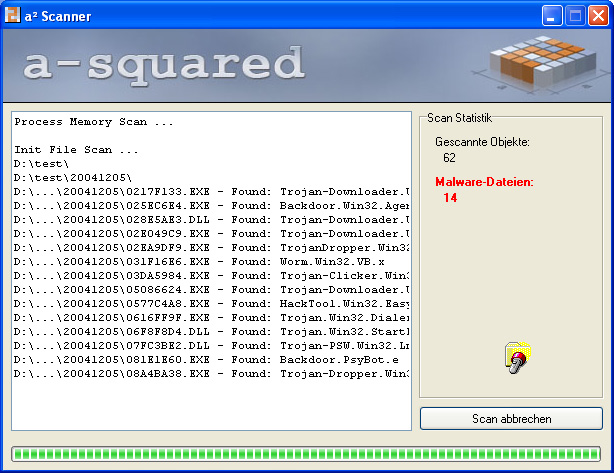This screenshot has height=473, width=614.
Task: Select the 06F8F8D4.DLL log entry
Action: [211, 332]
